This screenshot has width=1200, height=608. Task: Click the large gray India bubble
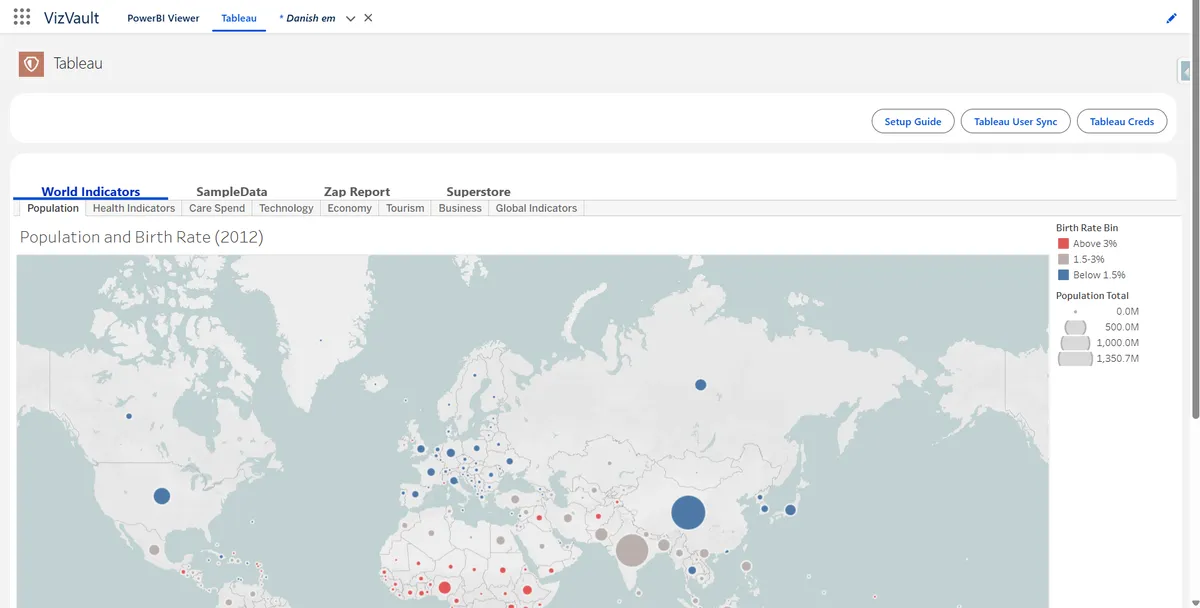pos(631,550)
